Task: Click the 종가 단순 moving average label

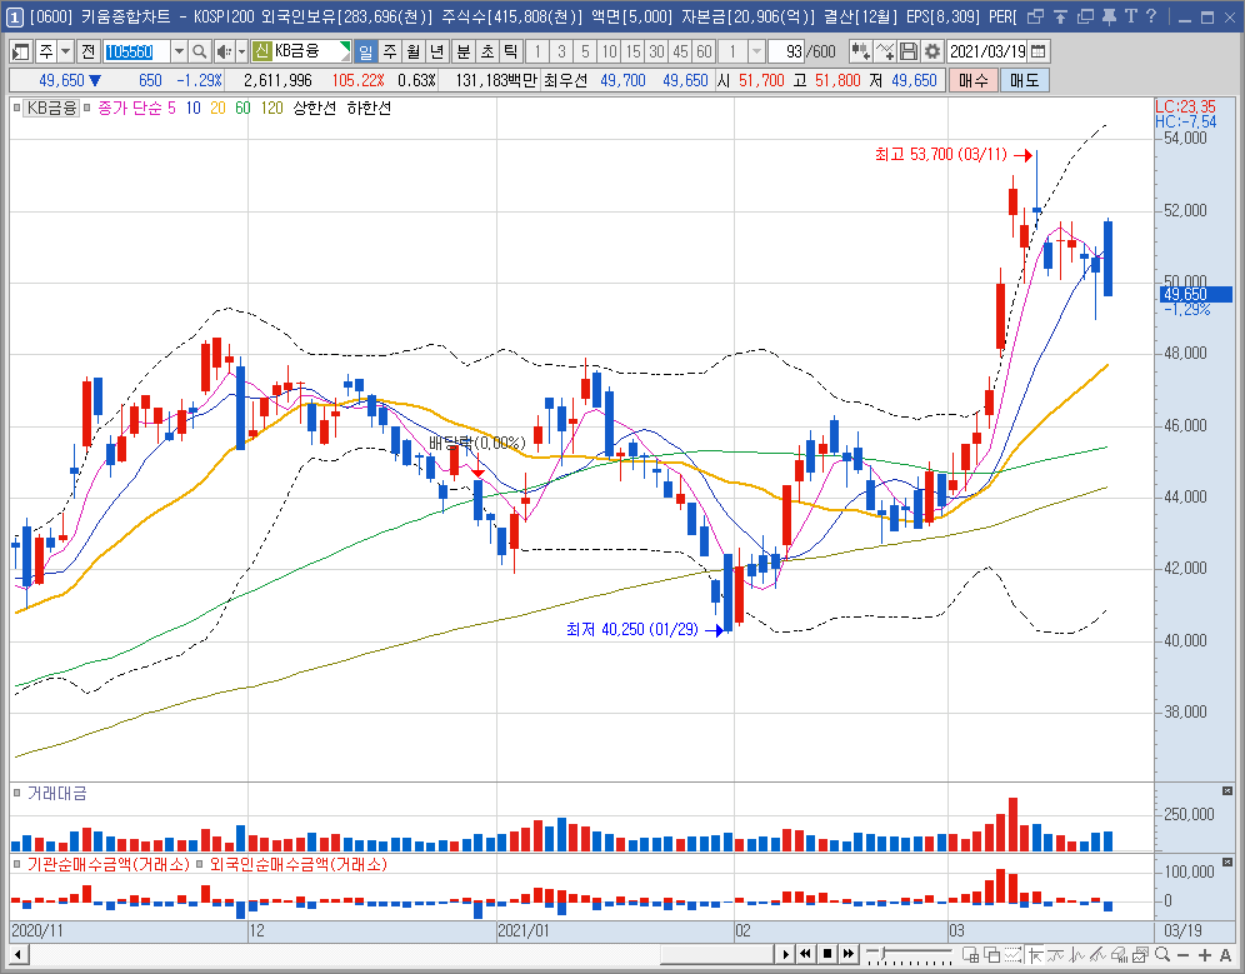Action: (x=130, y=108)
